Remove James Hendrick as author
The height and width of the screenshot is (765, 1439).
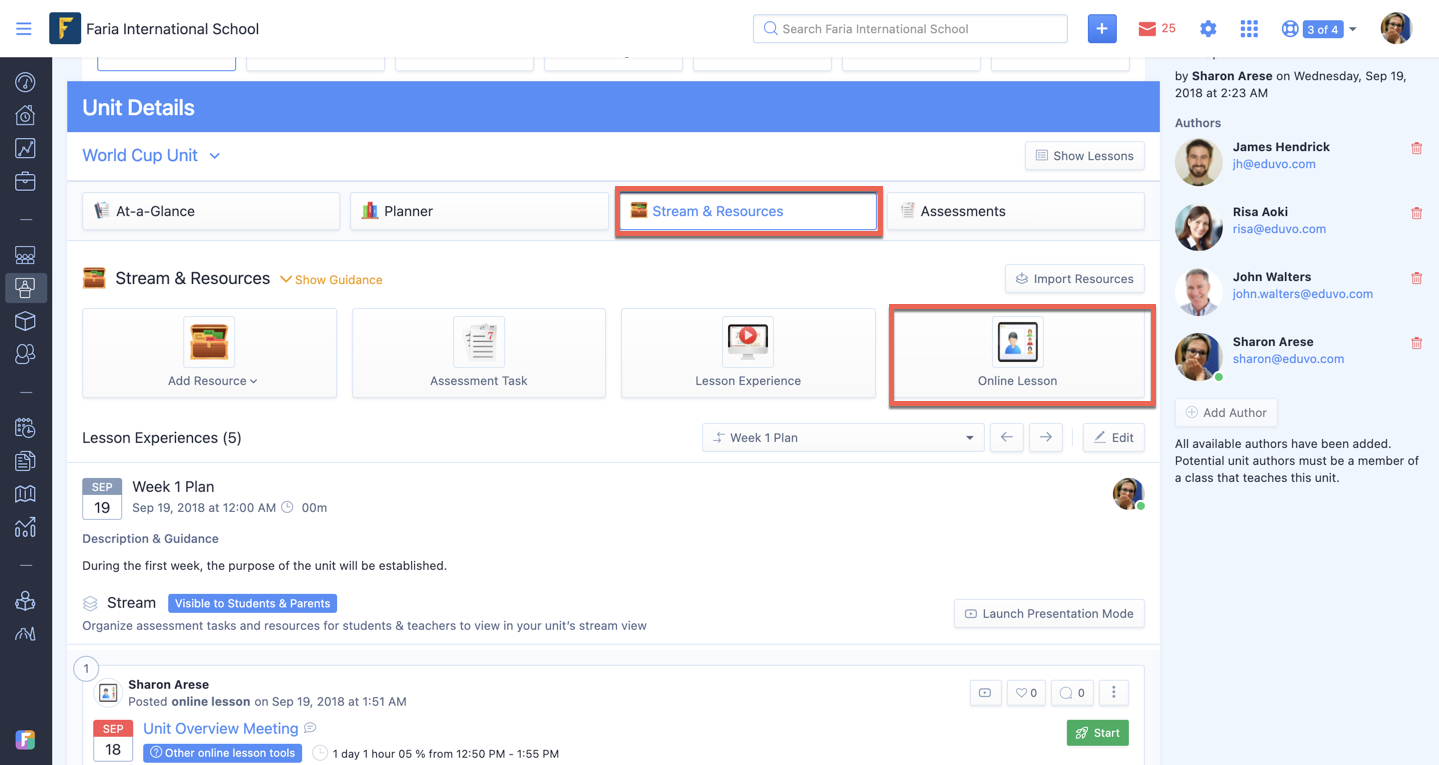(1416, 148)
